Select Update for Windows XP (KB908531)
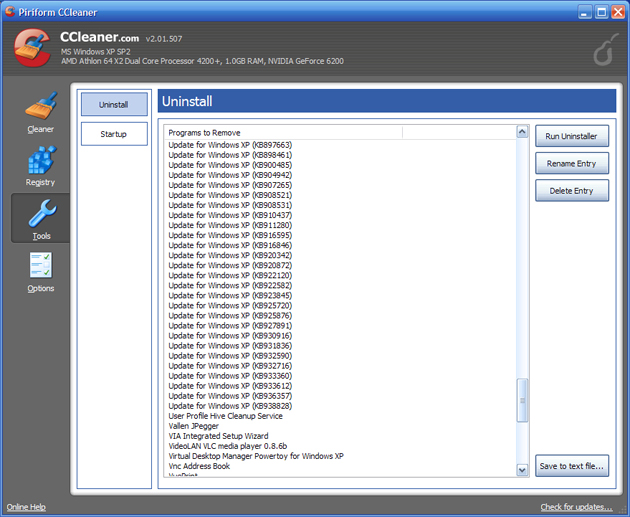The image size is (630, 517). [x=230, y=205]
